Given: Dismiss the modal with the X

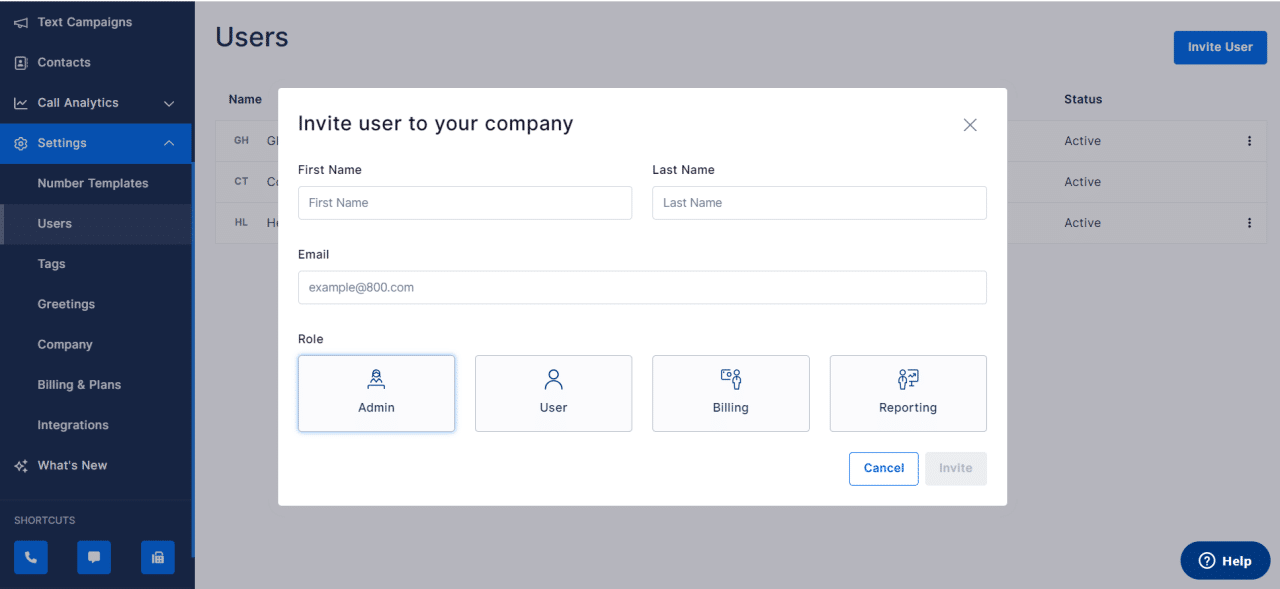Looking at the screenshot, I should (x=969, y=124).
